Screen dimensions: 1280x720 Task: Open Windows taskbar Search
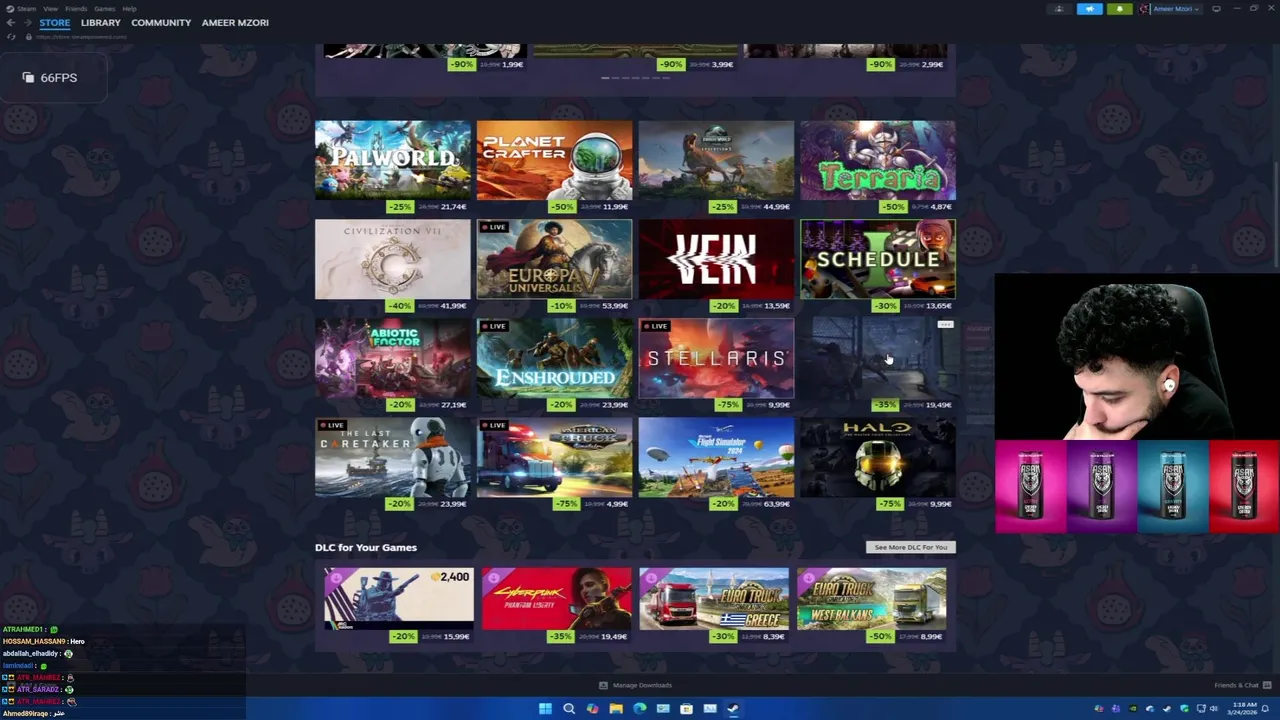[569, 709]
